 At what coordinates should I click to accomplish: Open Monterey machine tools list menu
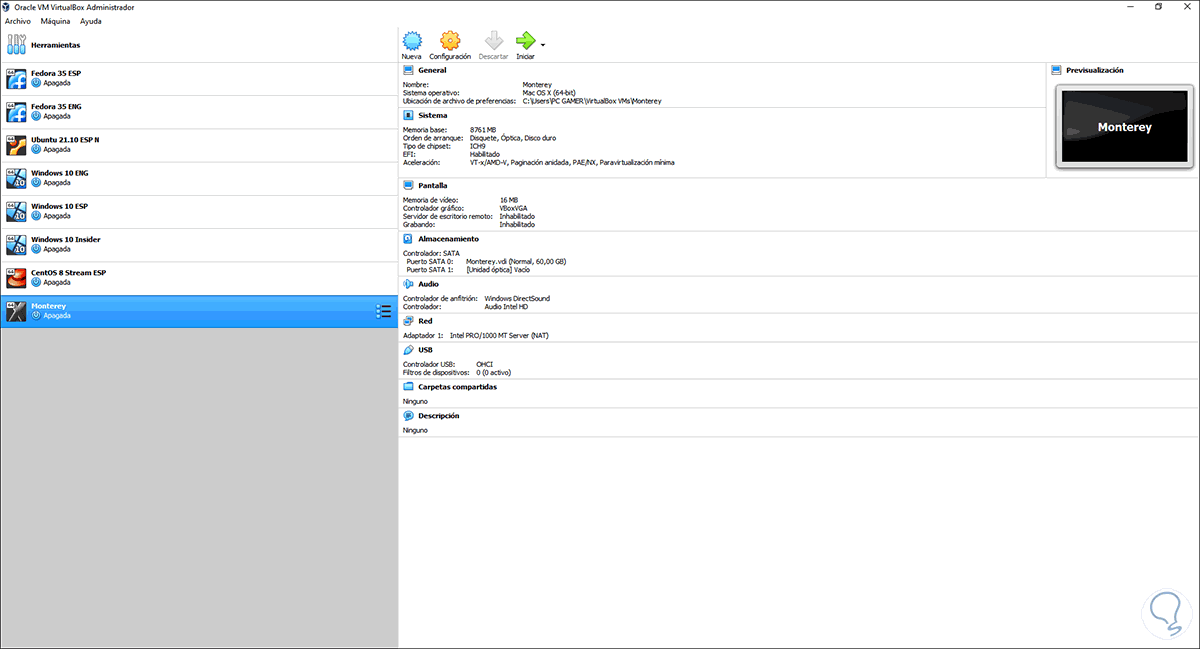[x=383, y=311]
